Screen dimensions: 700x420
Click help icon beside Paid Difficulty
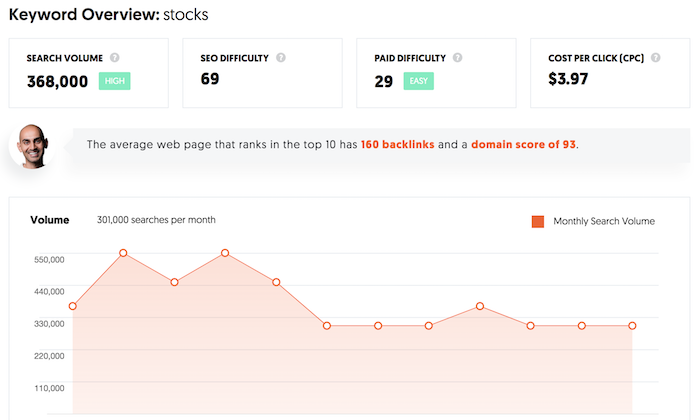pos(458,58)
